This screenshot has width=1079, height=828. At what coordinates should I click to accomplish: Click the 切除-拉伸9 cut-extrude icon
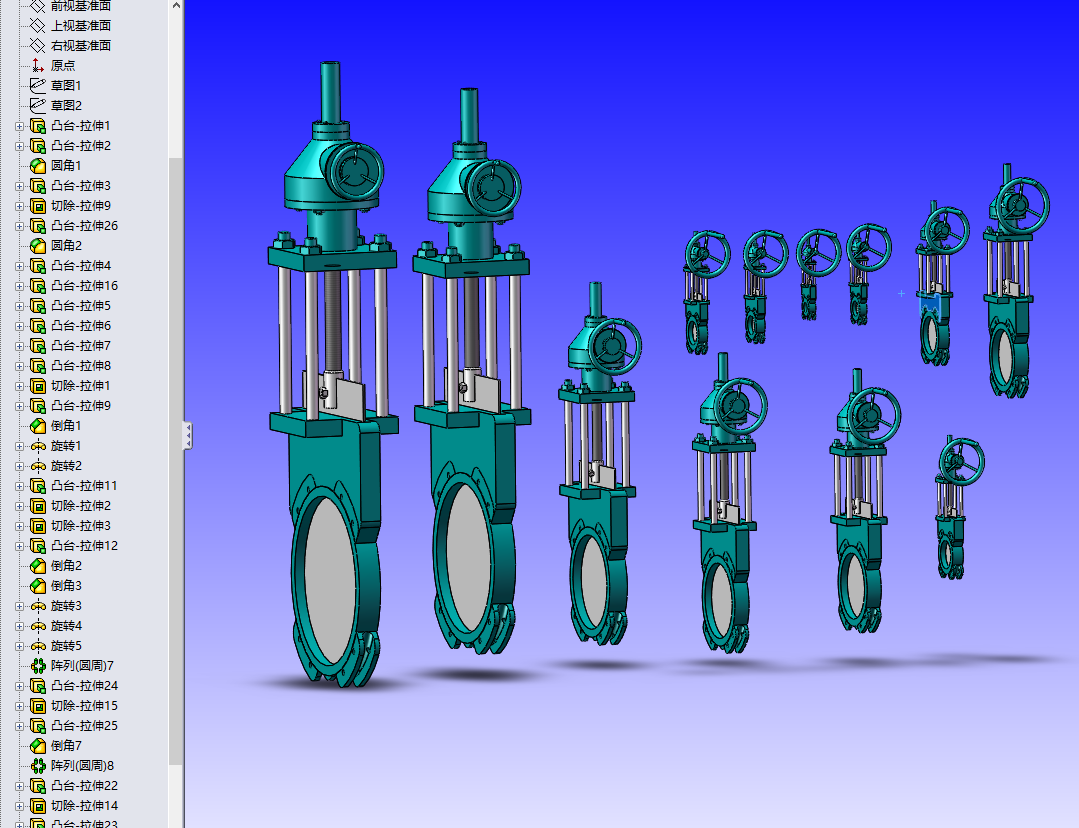click(x=38, y=206)
